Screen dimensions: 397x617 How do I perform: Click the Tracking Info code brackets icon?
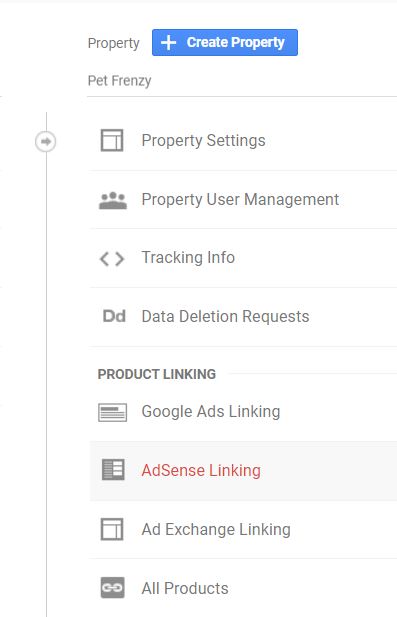[112, 259]
